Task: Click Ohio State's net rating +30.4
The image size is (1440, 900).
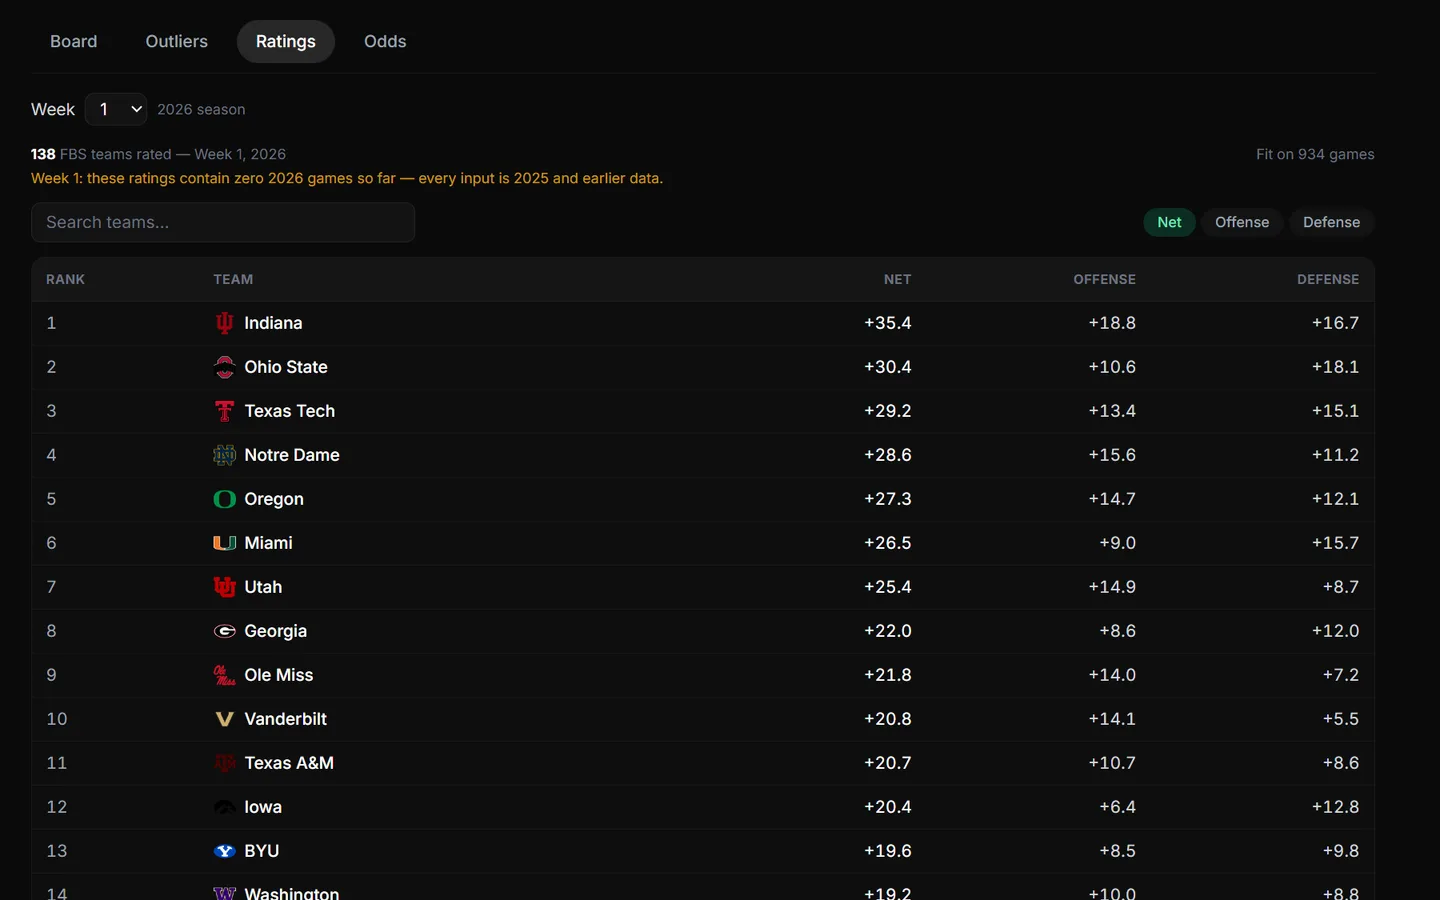Action: (x=888, y=367)
